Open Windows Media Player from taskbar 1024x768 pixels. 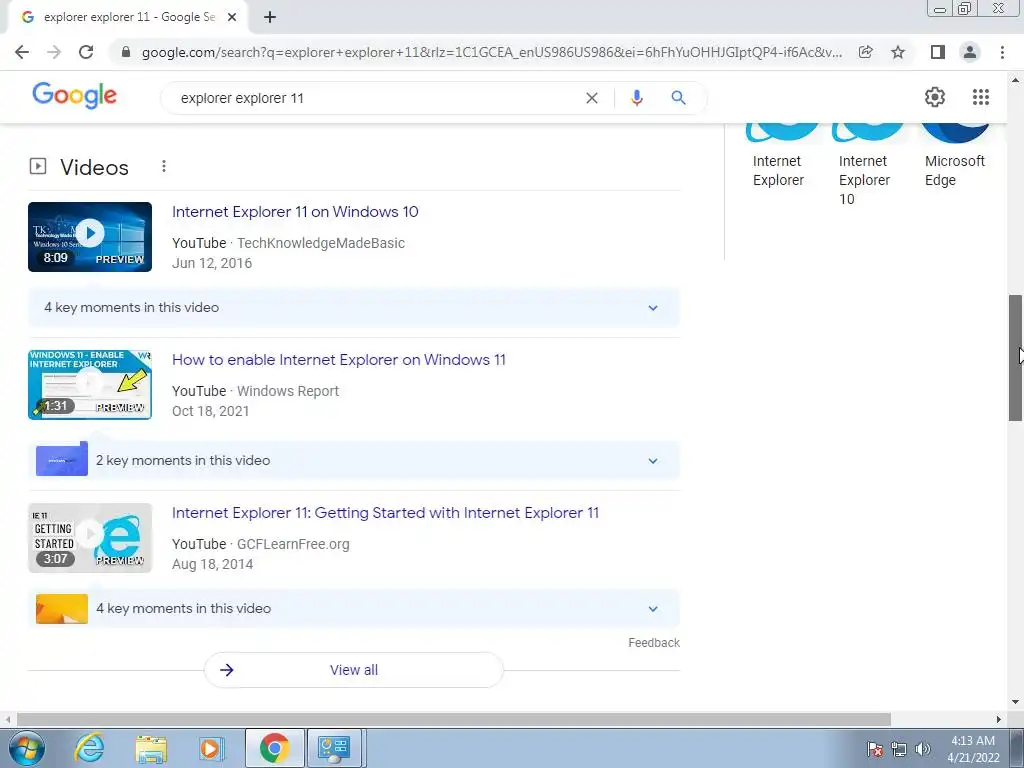click(x=211, y=748)
